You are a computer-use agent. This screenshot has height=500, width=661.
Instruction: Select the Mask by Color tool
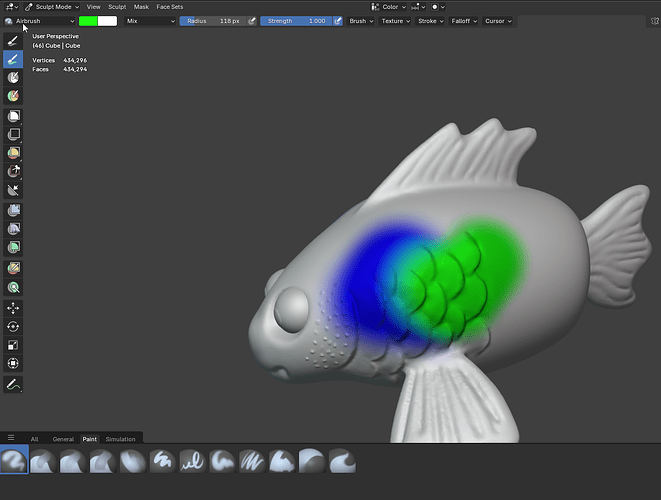coord(13,287)
